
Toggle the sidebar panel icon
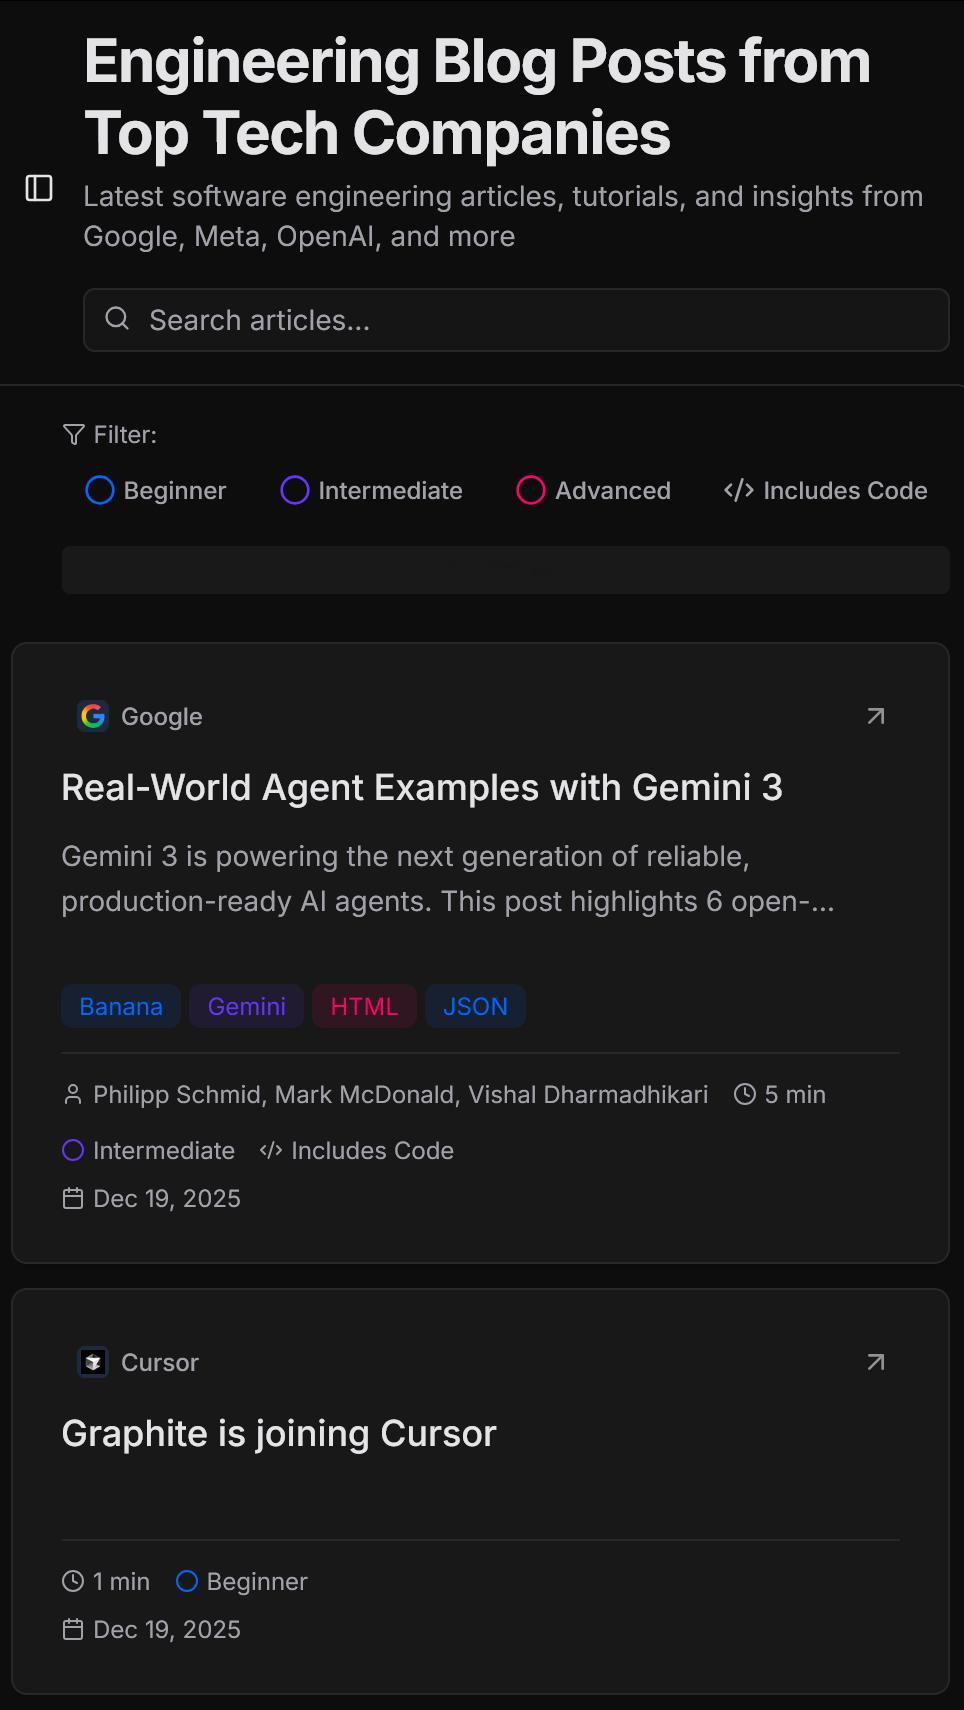[x=39, y=188]
